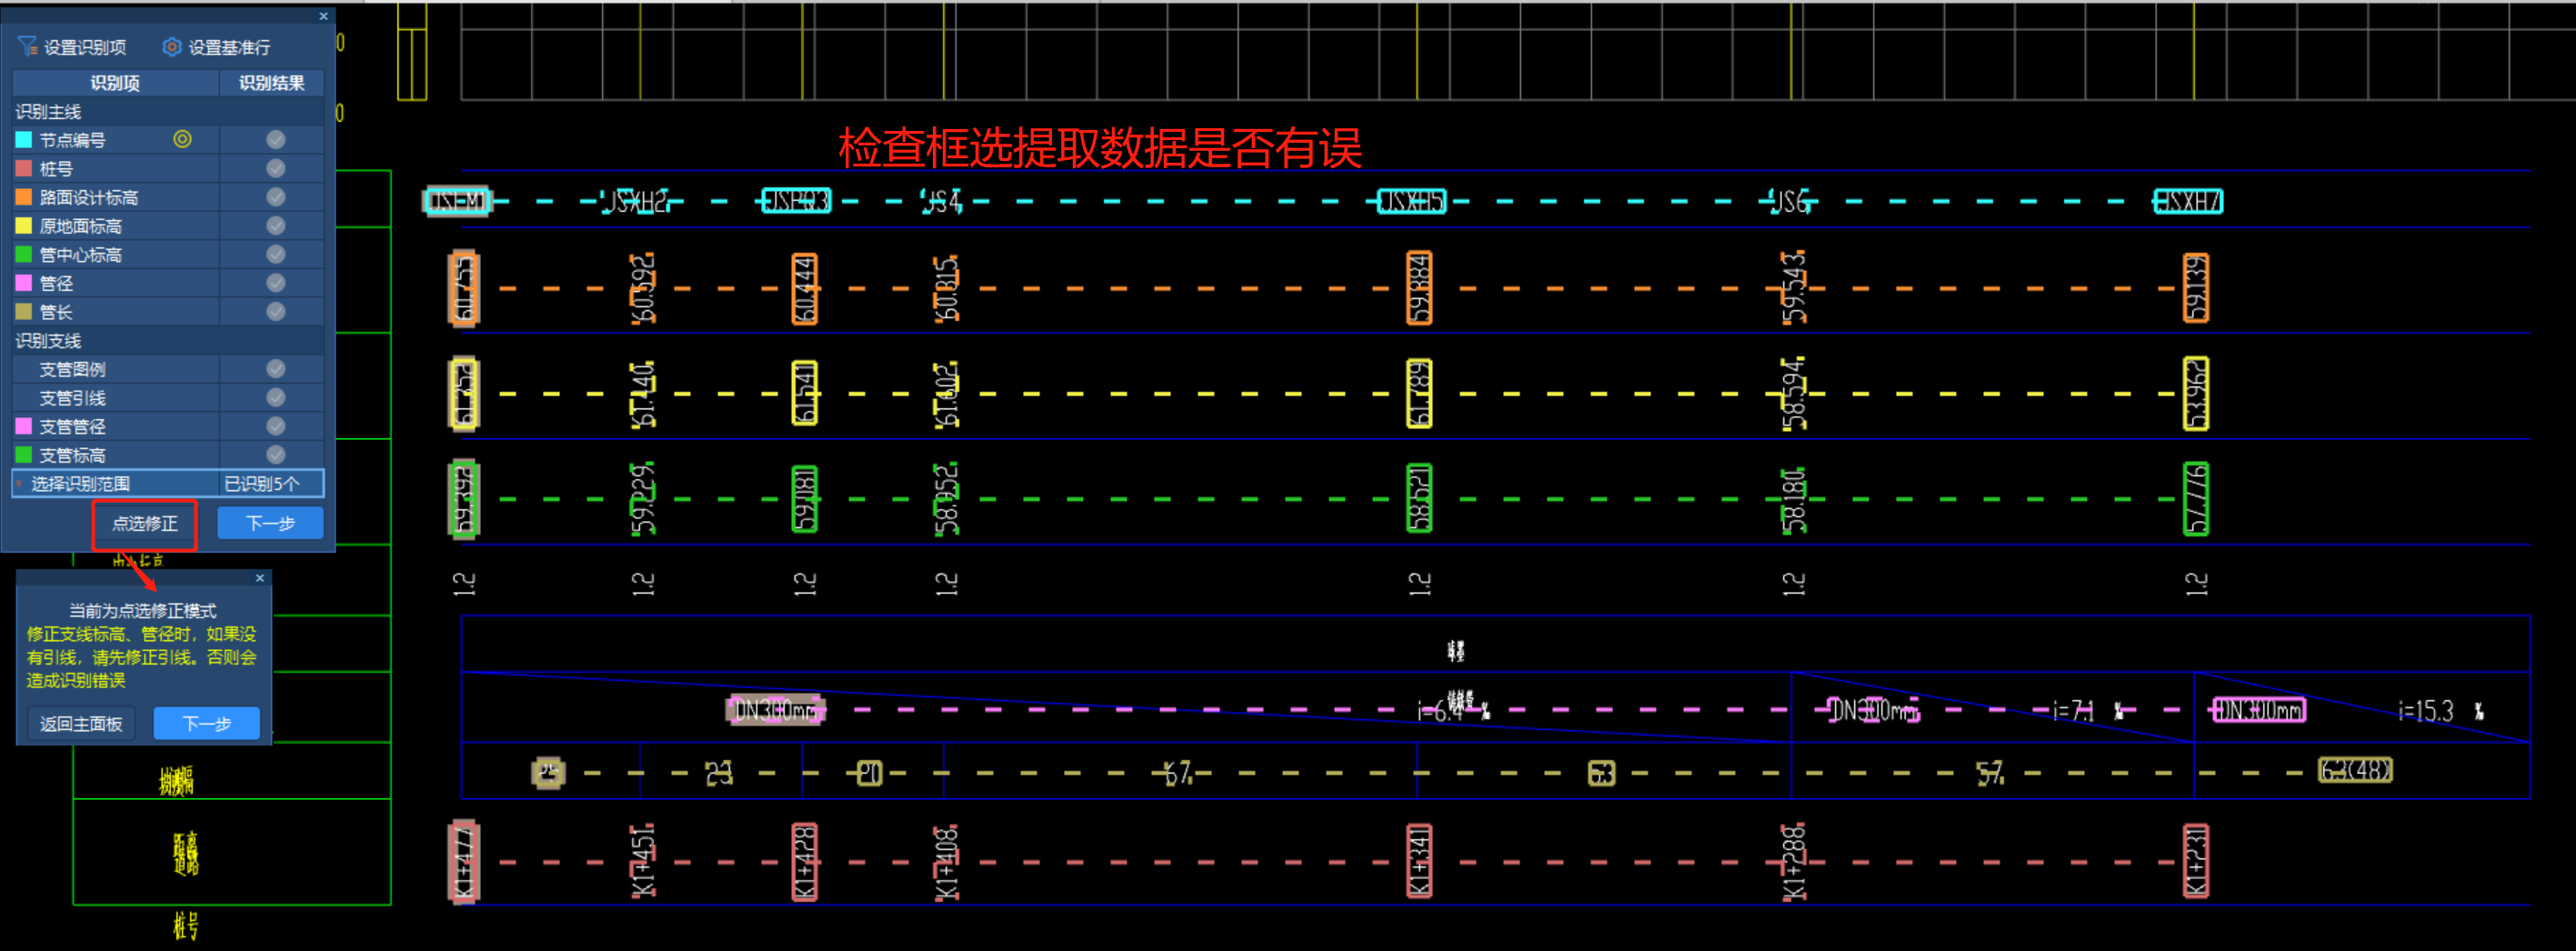The width and height of the screenshot is (2576, 951).
Task: Close the point-correction tip popup
Action: [260, 578]
